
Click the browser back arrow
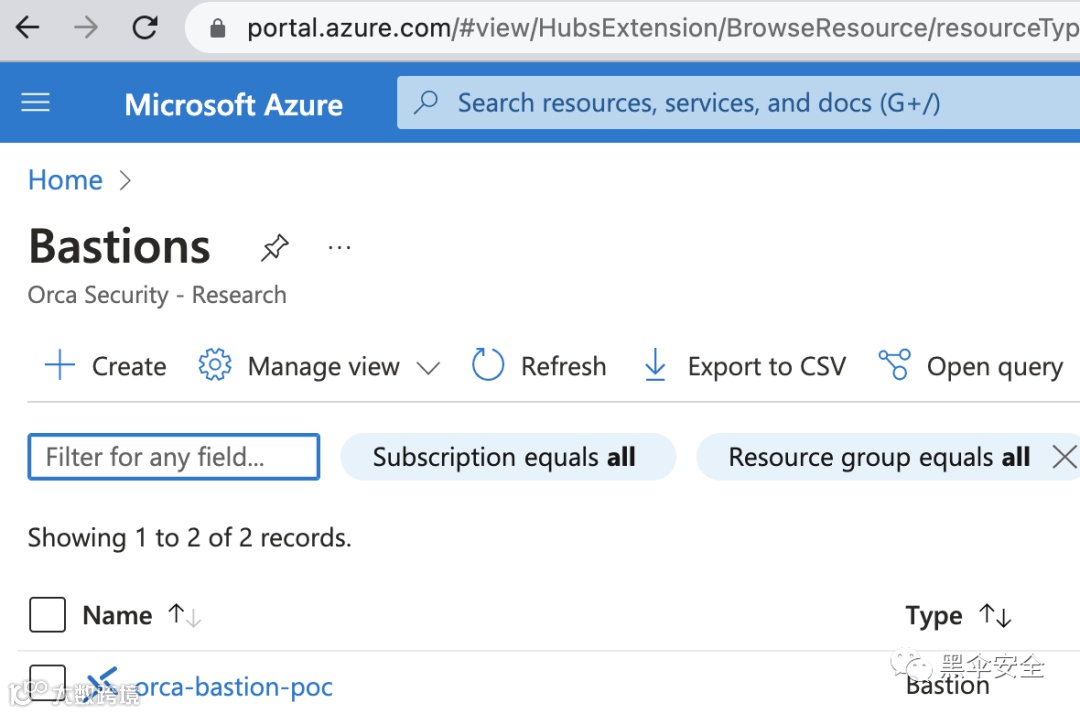point(28,27)
